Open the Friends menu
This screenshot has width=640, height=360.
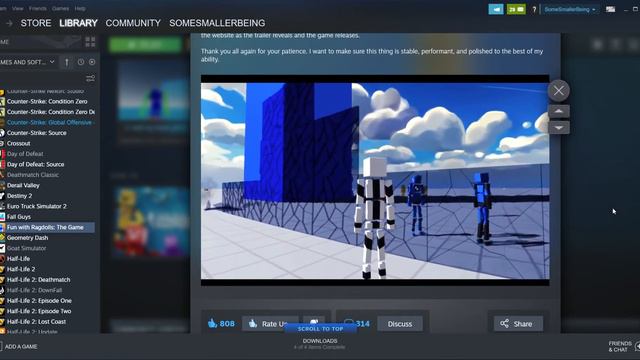38,8
